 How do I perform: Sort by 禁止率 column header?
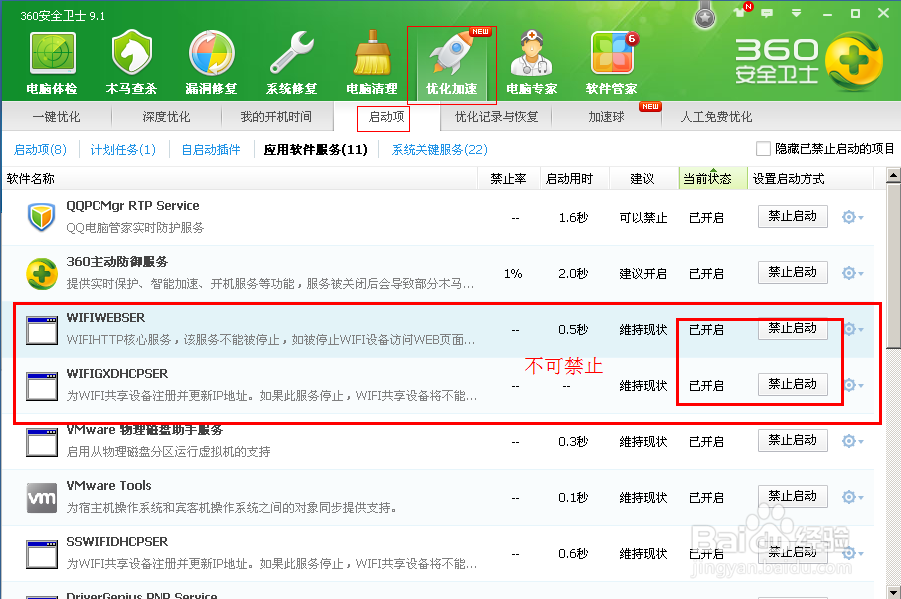click(509, 179)
